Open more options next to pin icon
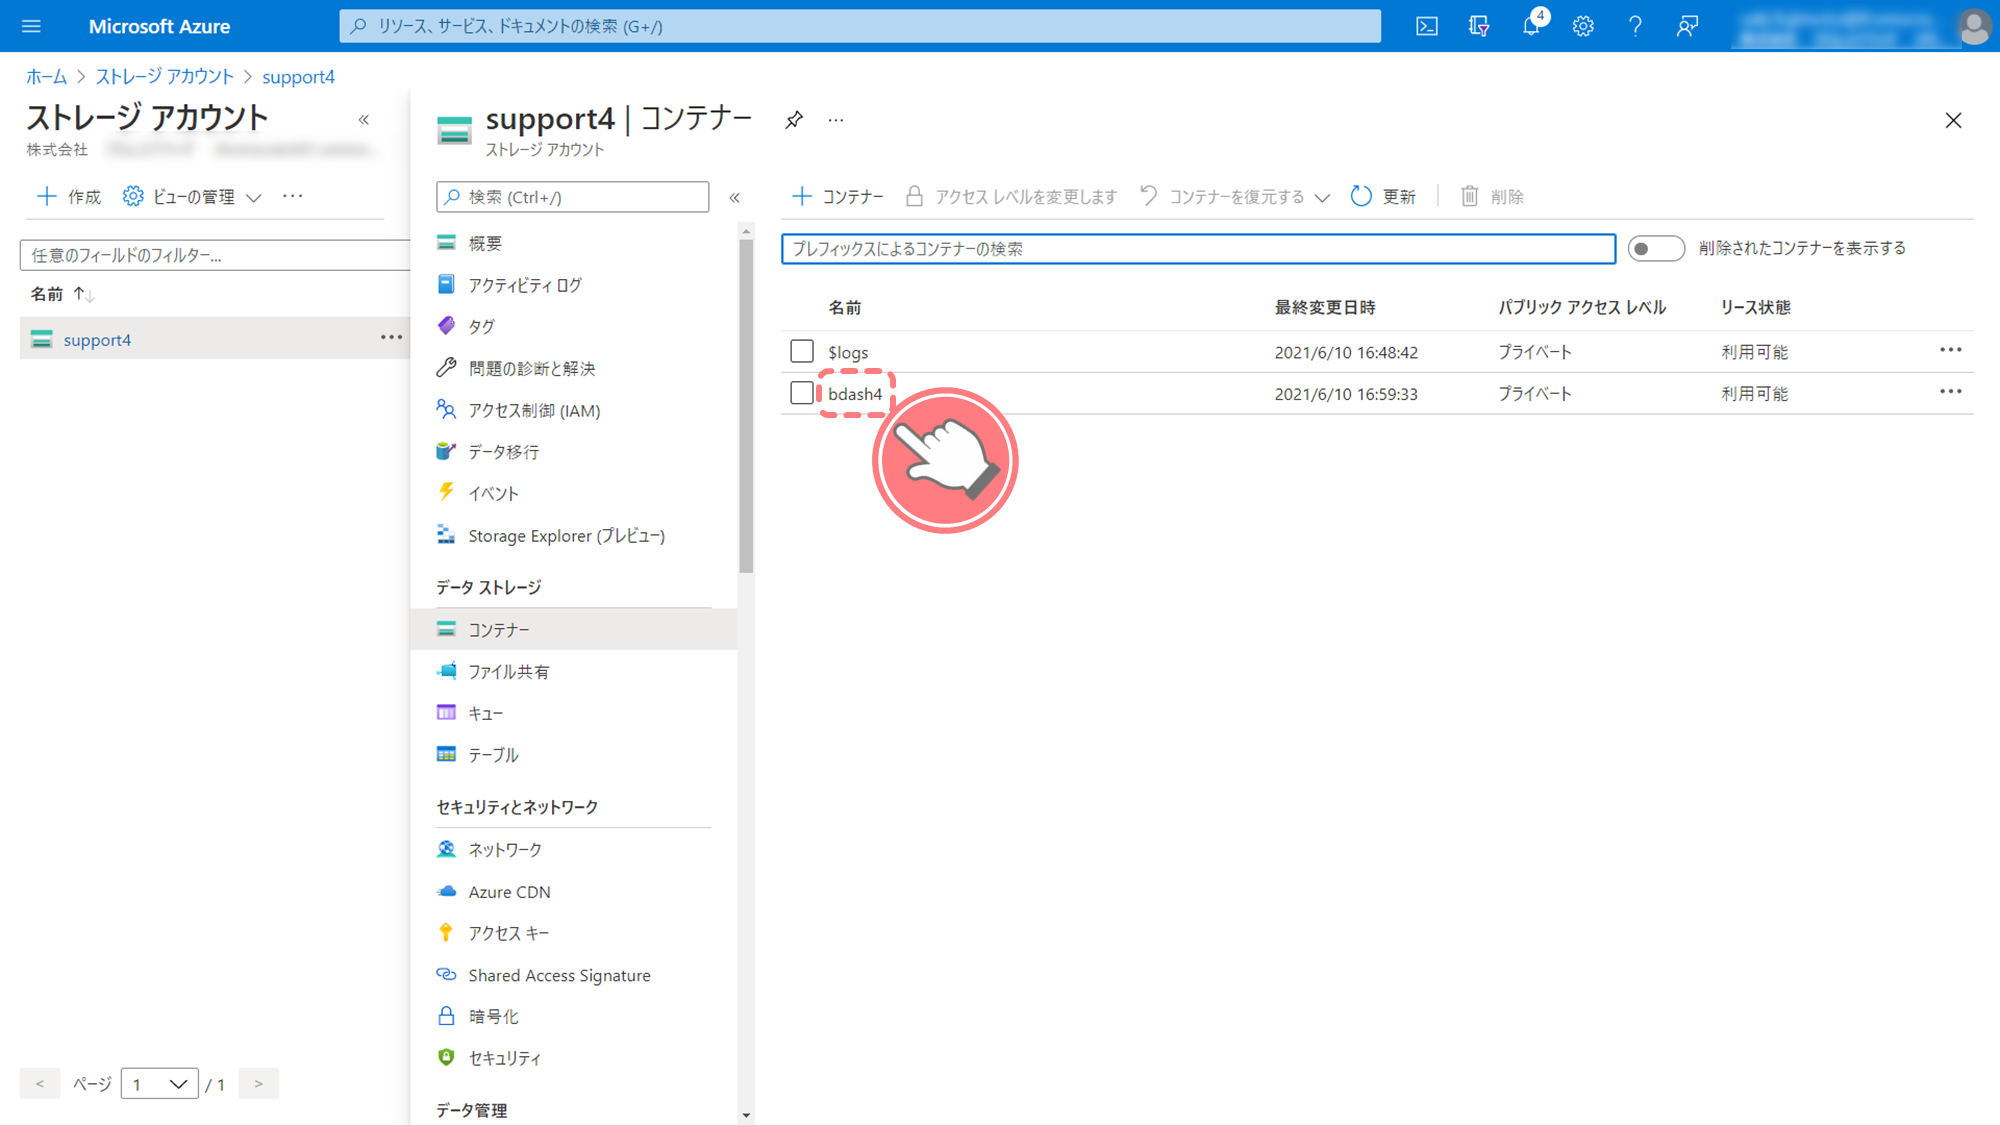2000x1125 pixels. point(836,120)
